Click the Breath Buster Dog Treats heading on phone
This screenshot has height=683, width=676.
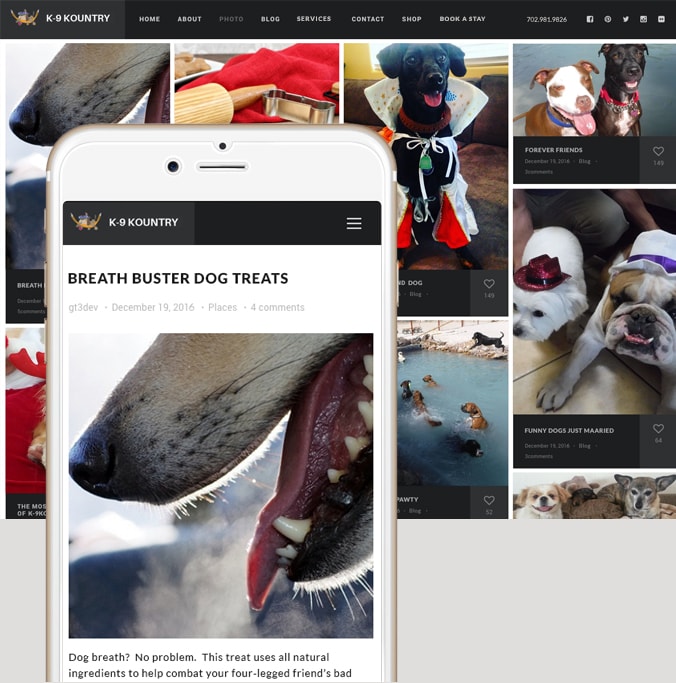point(178,278)
